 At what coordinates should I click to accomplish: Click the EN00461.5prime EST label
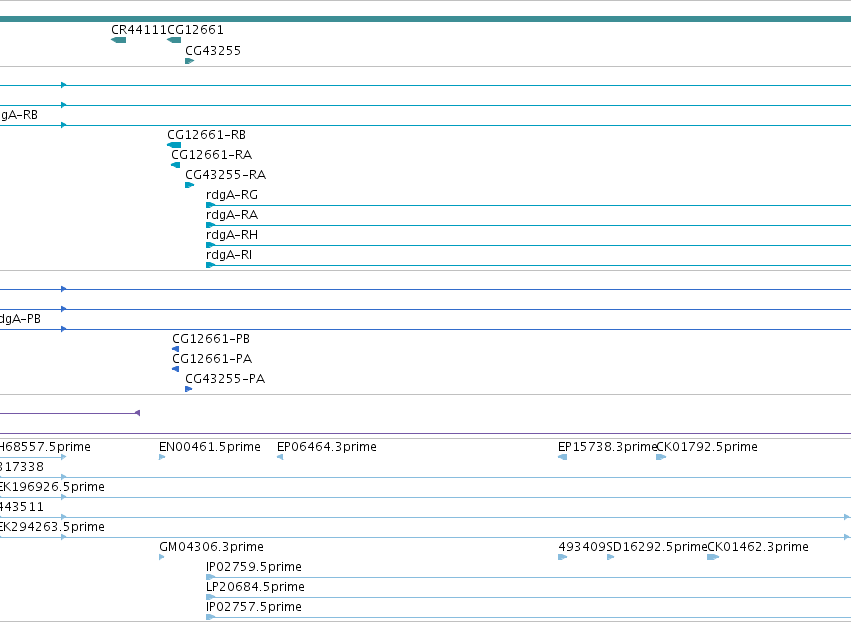[209, 447]
